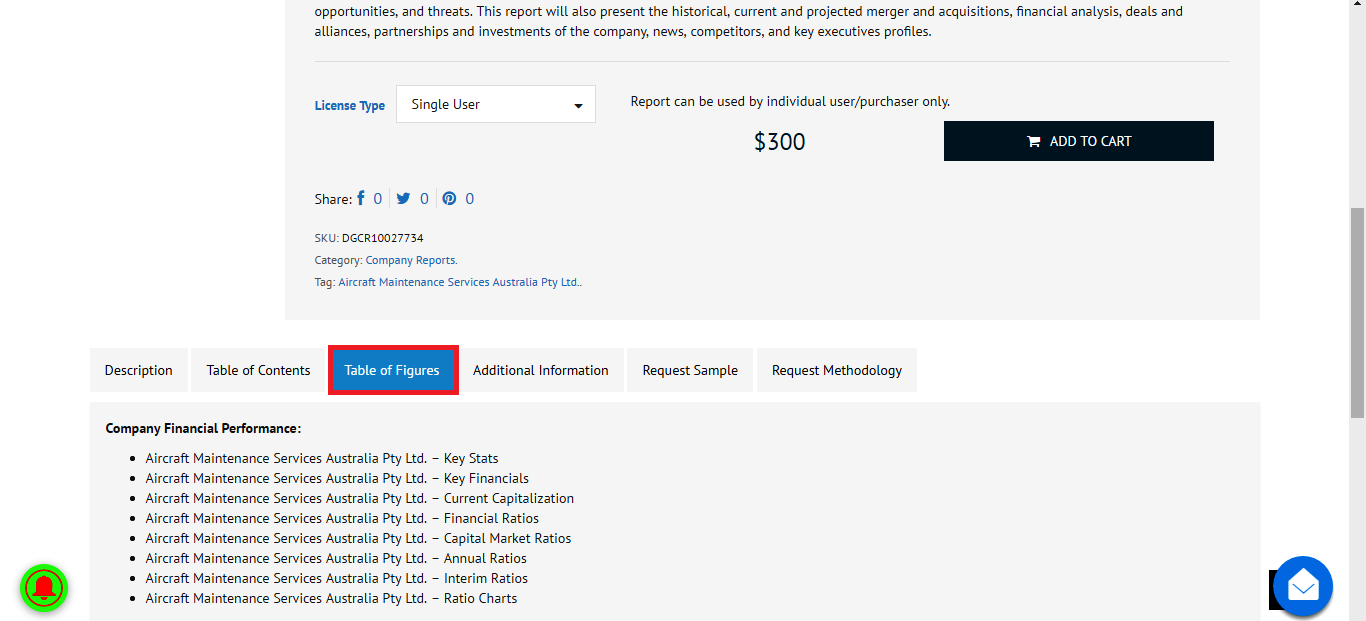Screen dimensions: 1366x621
Task: Click shopping cart icon in Add to Cart
Action: click(x=1034, y=141)
